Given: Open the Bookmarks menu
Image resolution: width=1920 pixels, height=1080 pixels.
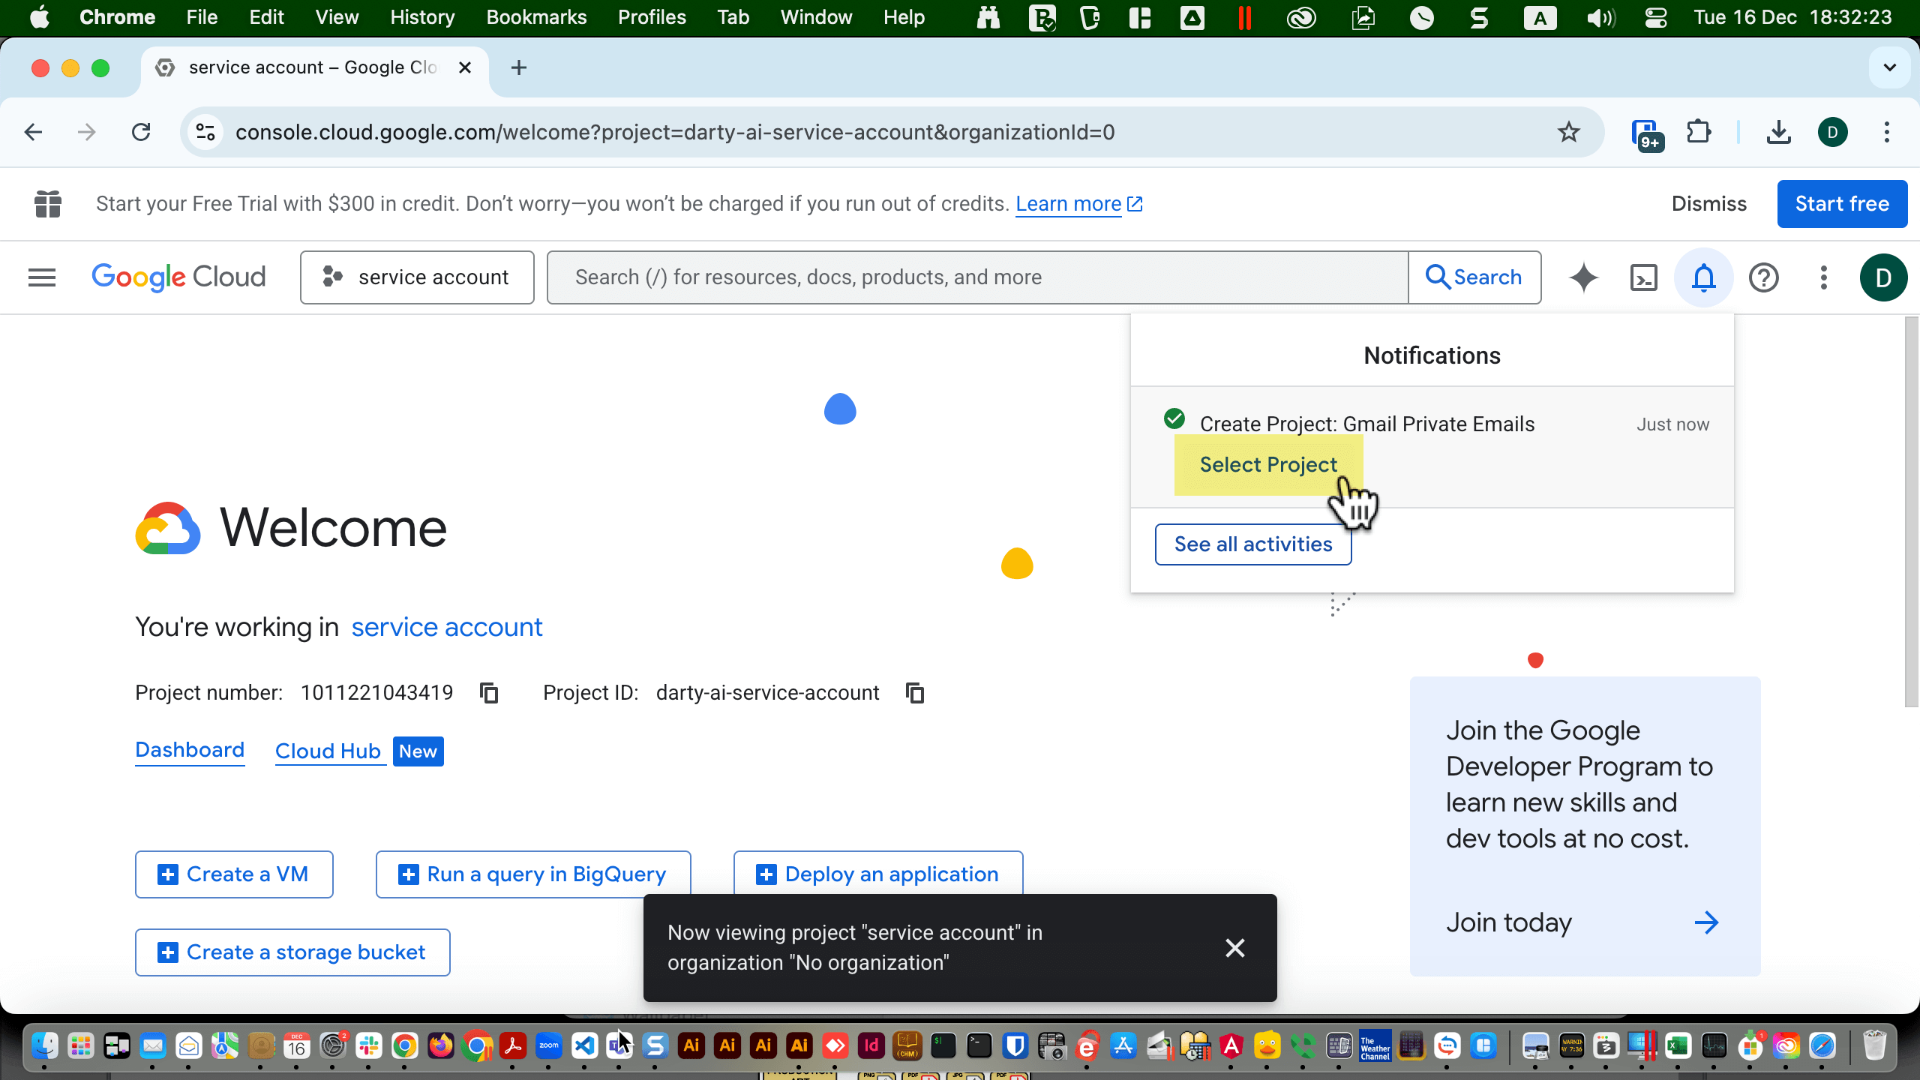Looking at the screenshot, I should click(536, 17).
